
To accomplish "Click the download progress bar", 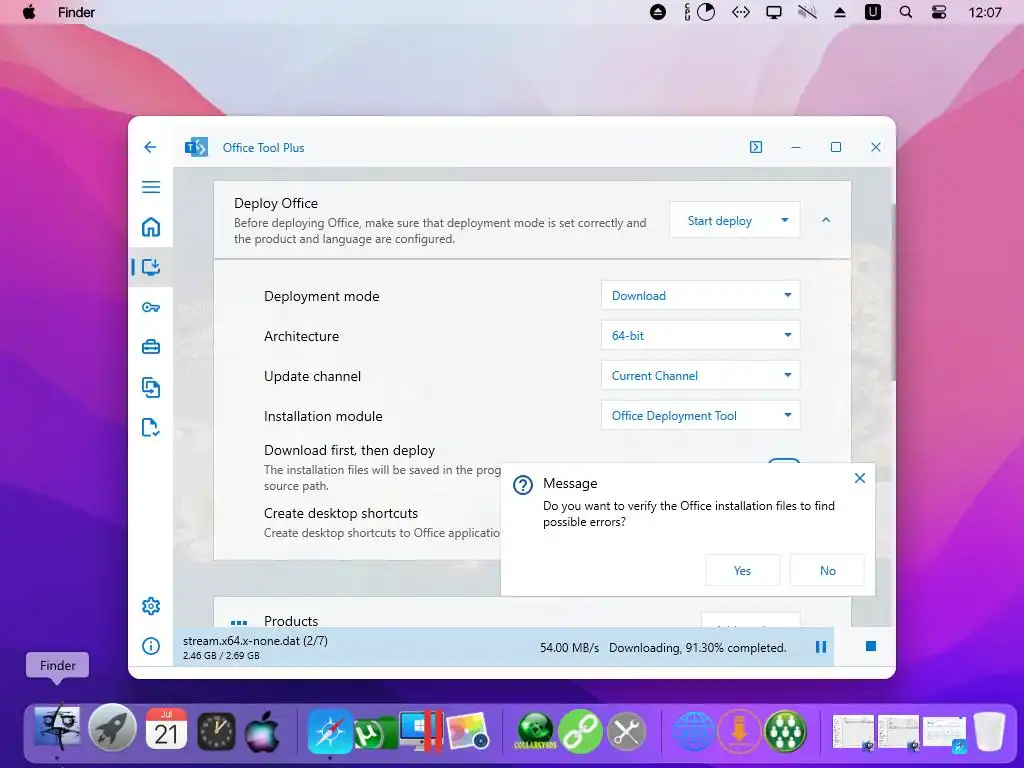I will (503, 647).
